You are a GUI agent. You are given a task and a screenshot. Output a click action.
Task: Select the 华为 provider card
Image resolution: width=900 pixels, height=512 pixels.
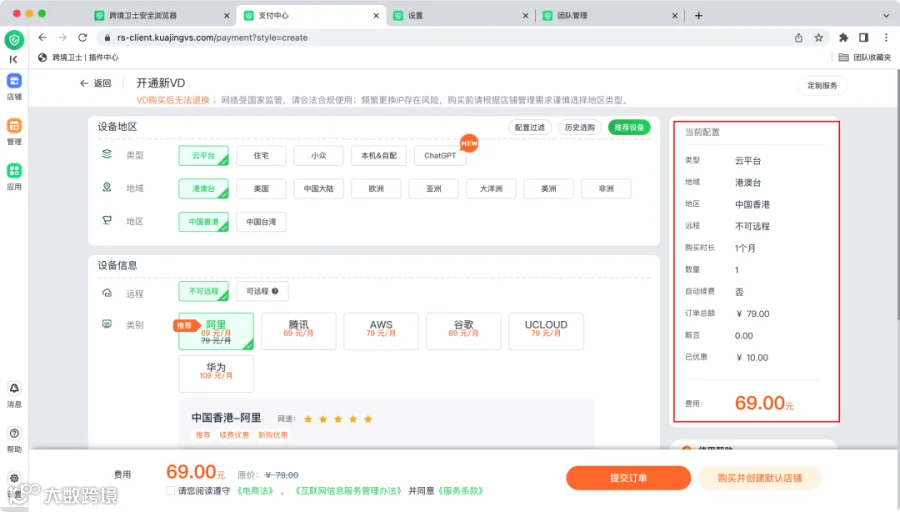point(216,374)
